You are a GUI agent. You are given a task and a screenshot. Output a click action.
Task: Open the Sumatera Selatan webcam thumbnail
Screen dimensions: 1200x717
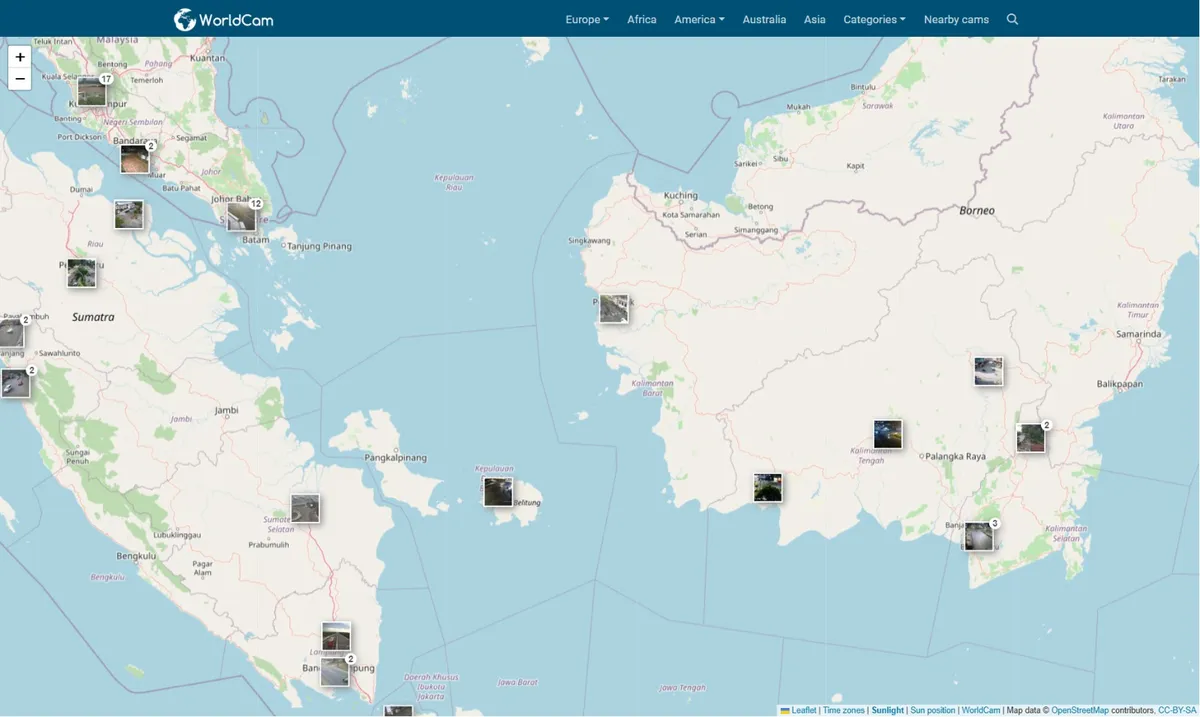click(305, 508)
